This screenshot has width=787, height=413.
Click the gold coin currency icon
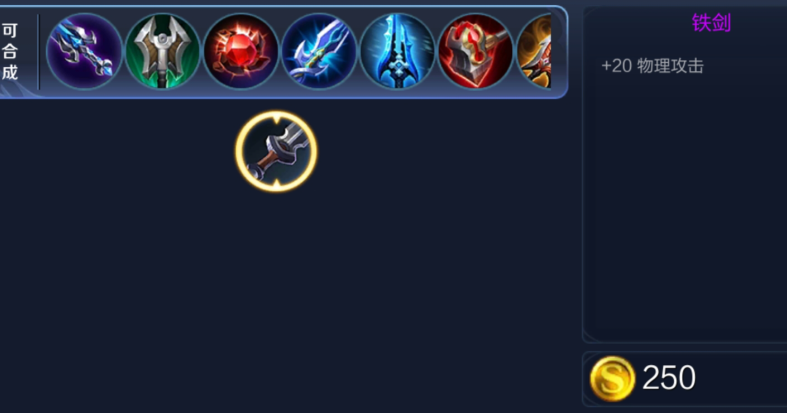pyautogui.click(x=612, y=379)
